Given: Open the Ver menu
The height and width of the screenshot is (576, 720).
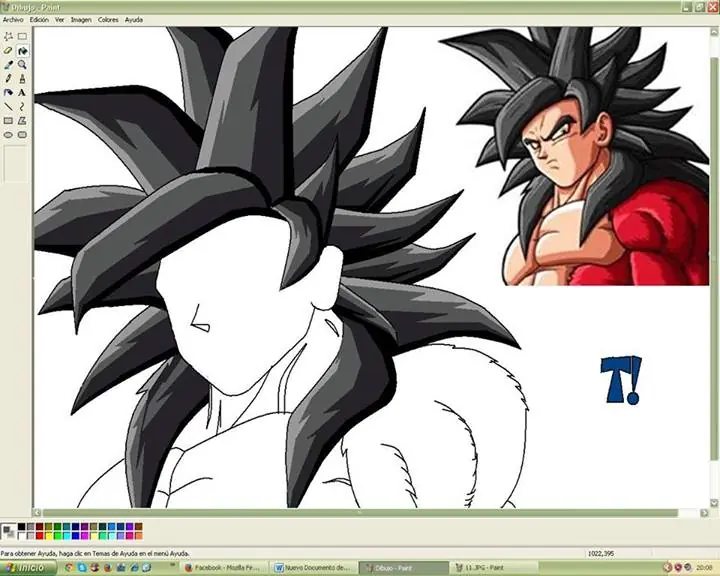Looking at the screenshot, I should pyautogui.click(x=60, y=20).
